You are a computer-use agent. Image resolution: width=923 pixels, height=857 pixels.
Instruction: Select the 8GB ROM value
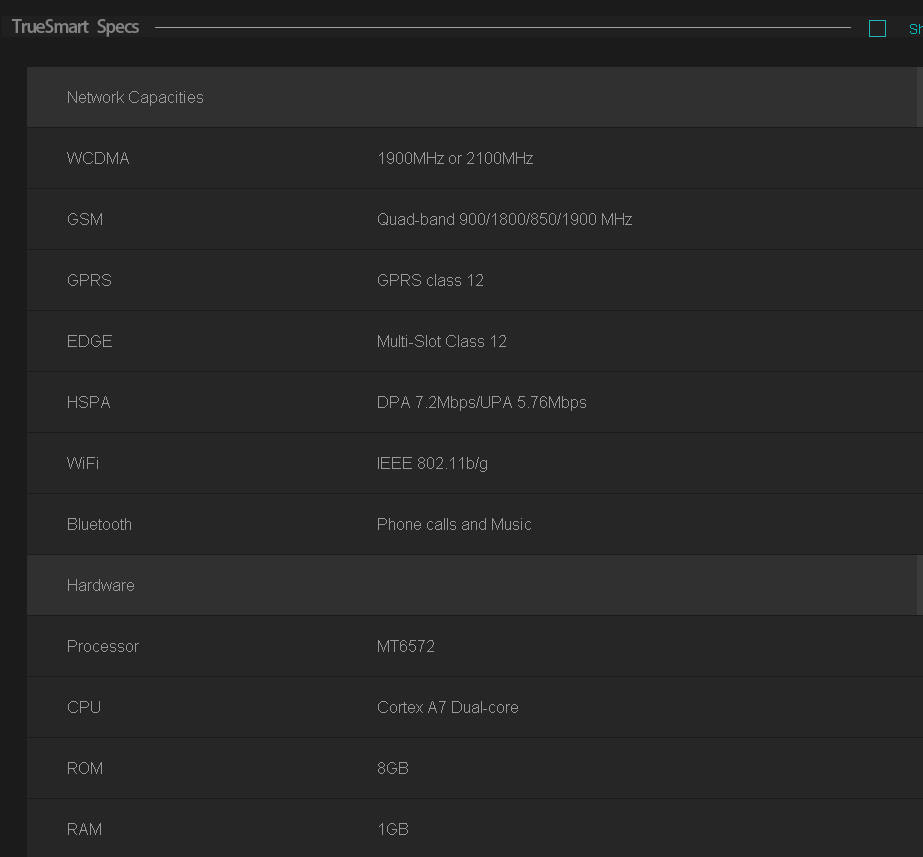392,768
